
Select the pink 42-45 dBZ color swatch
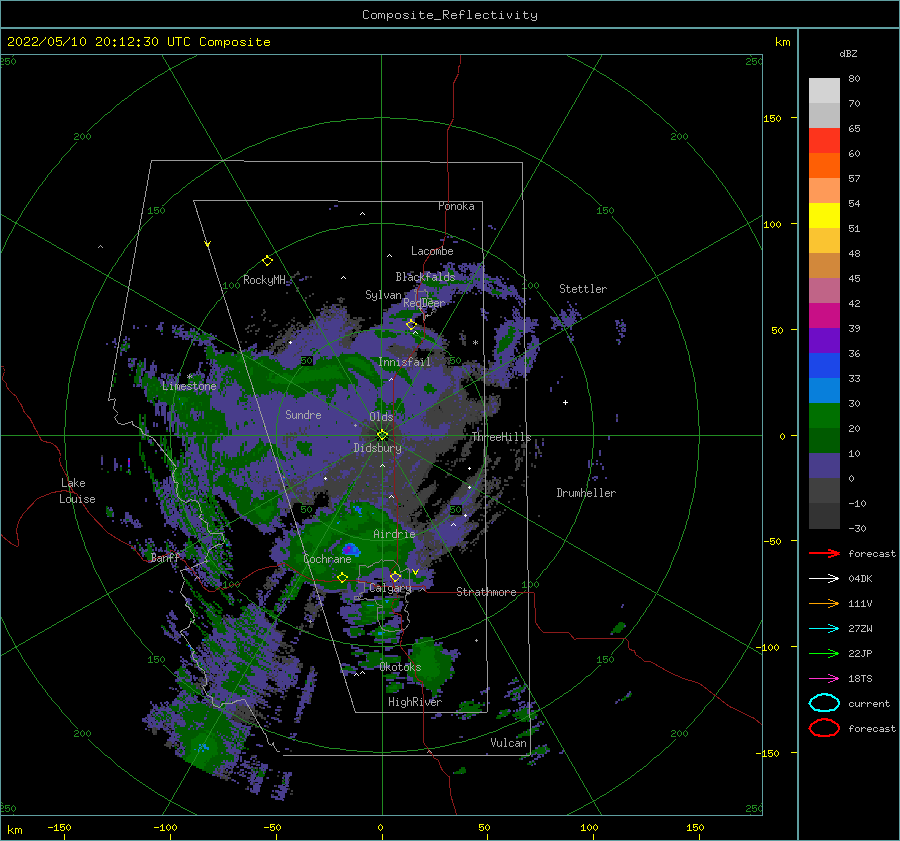(x=824, y=290)
